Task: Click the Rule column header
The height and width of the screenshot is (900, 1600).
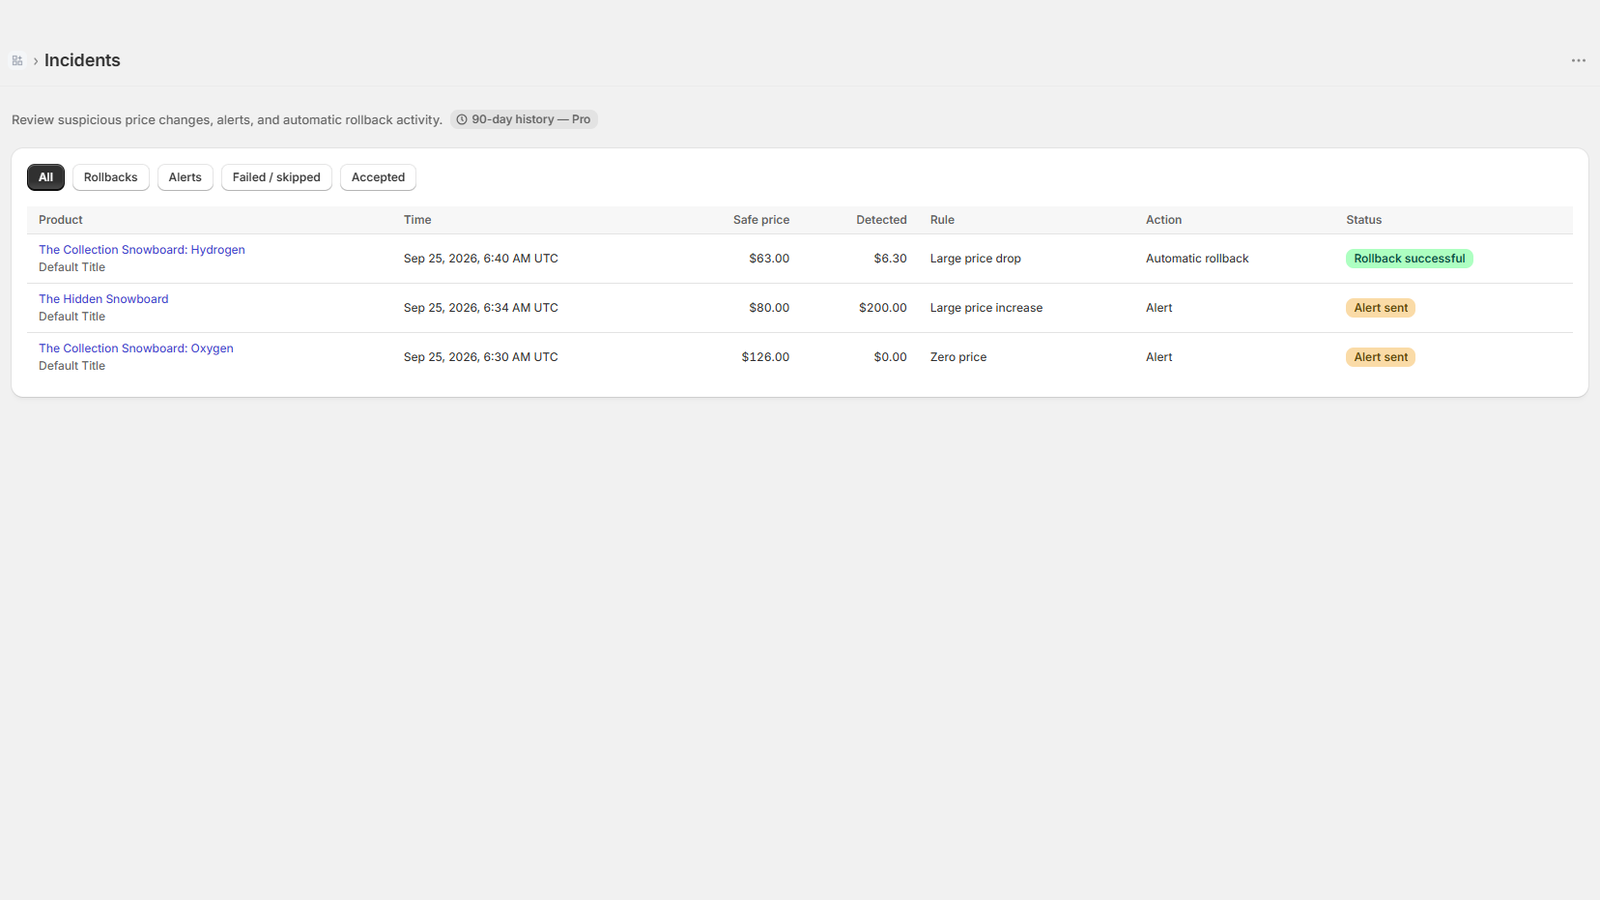Action: tap(942, 220)
